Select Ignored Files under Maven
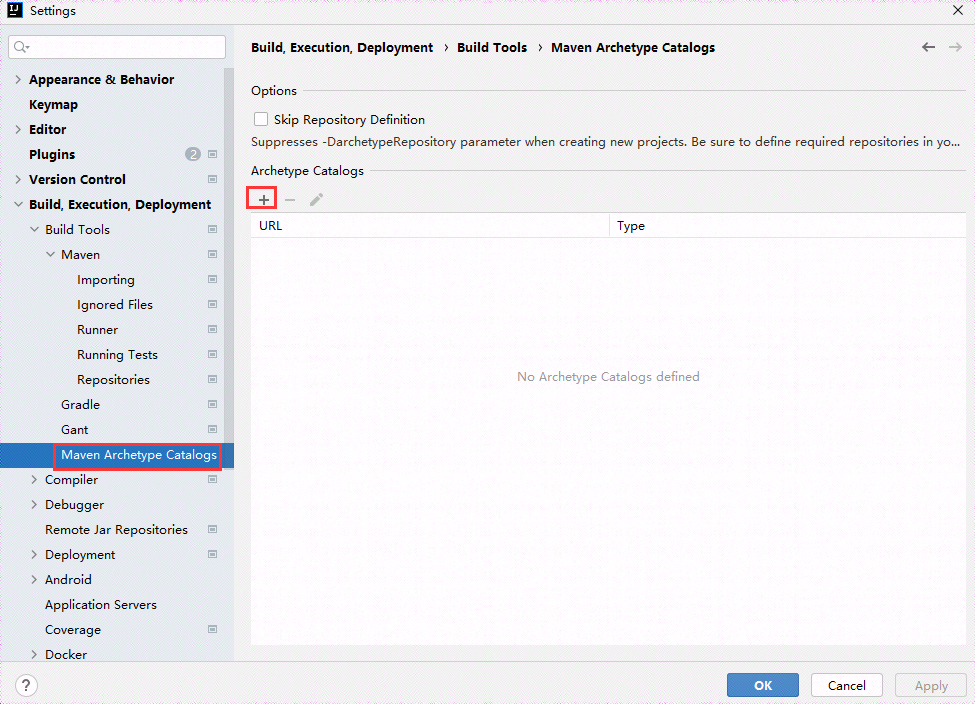The width and height of the screenshot is (975, 704). coord(115,305)
